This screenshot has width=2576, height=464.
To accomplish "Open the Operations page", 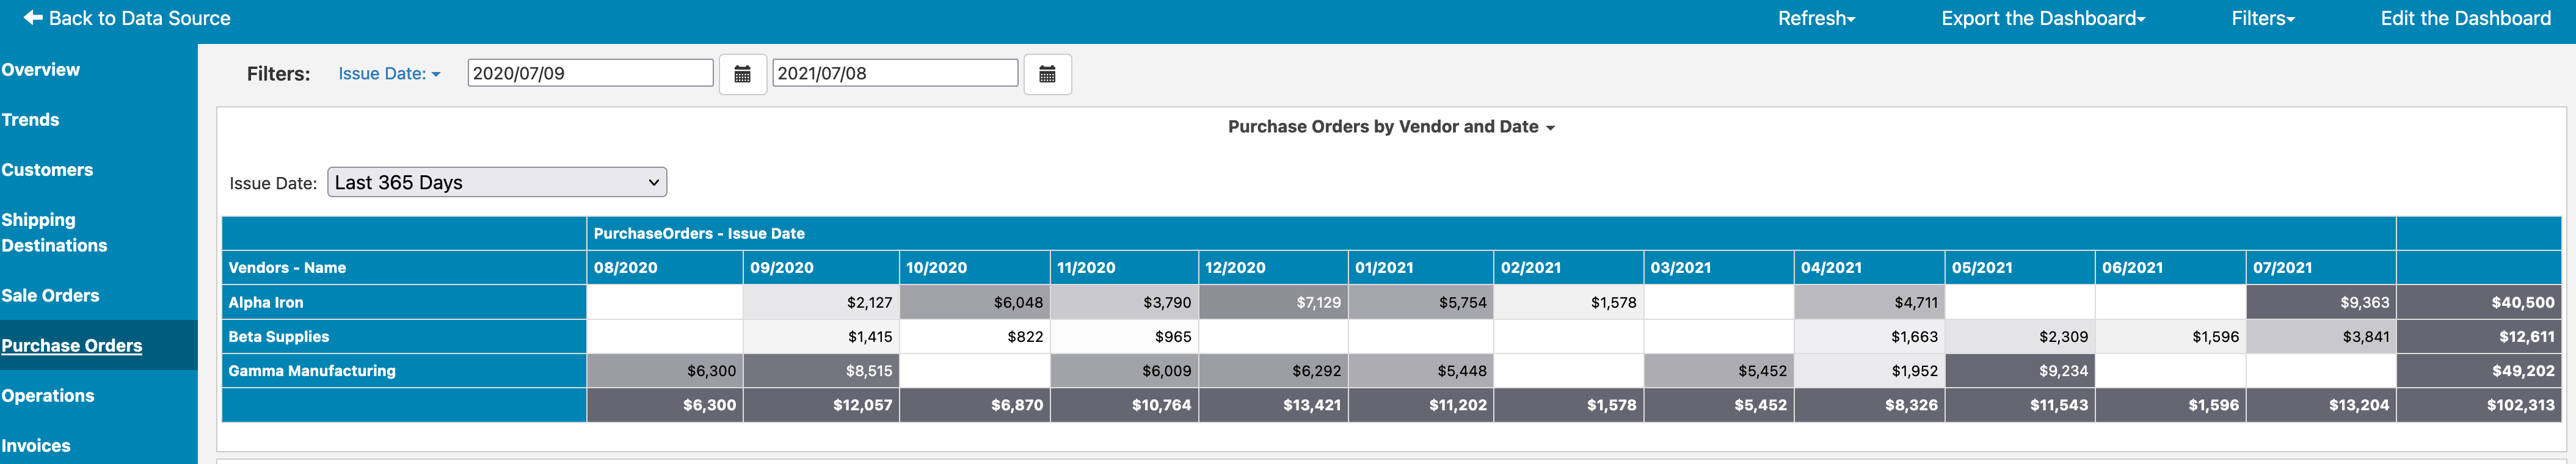I will [48, 395].
